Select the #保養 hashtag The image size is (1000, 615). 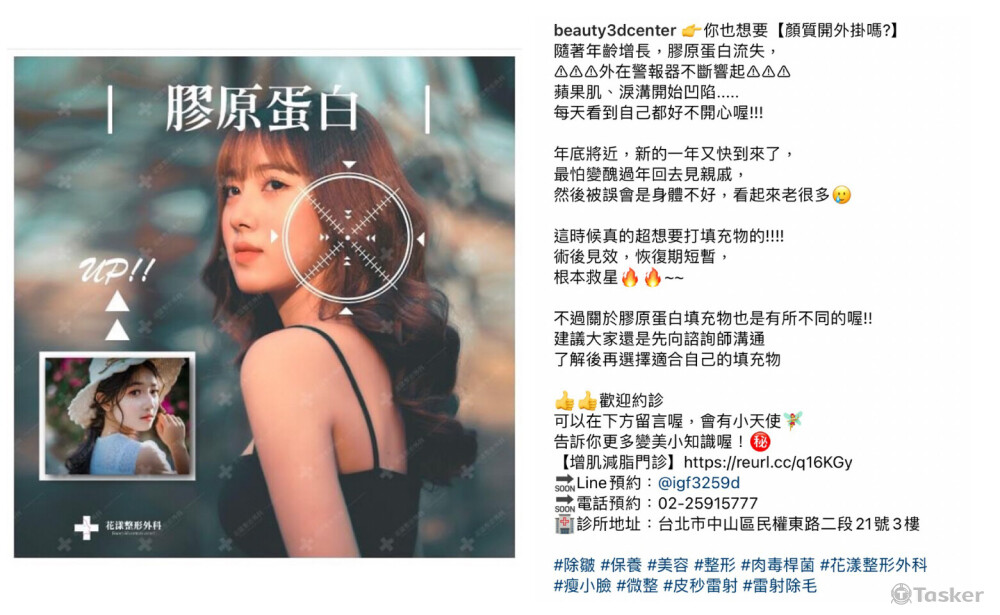(x=621, y=565)
